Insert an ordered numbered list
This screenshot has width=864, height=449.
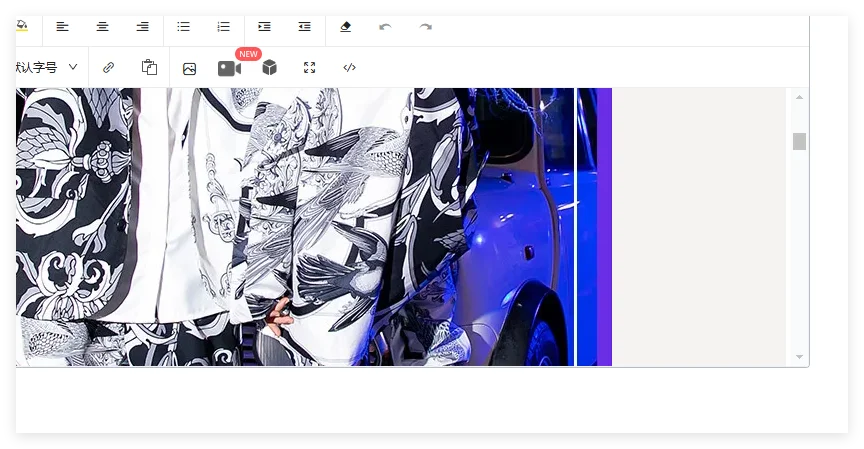click(x=224, y=26)
